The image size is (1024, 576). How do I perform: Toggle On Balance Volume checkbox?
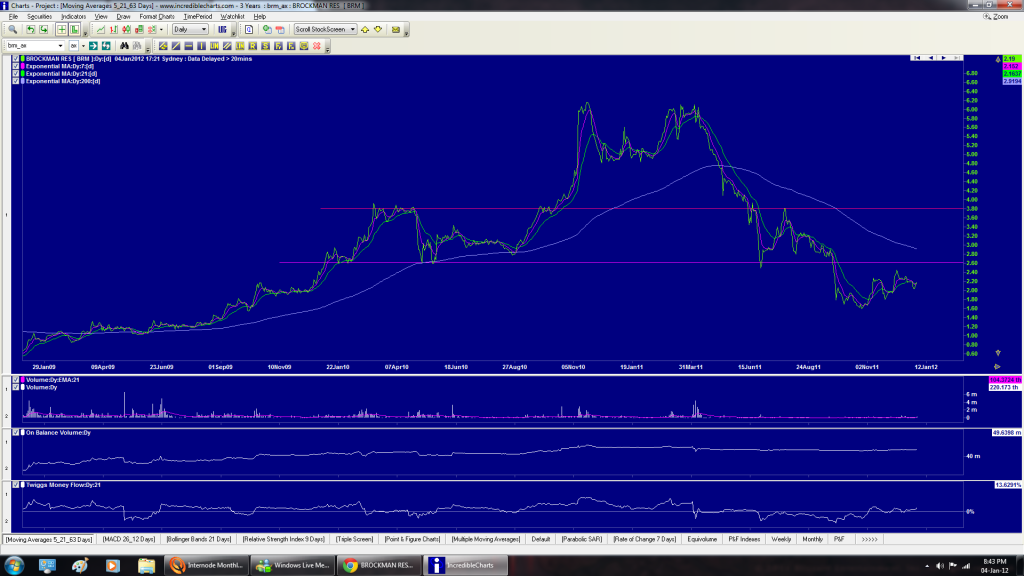coord(16,432)
